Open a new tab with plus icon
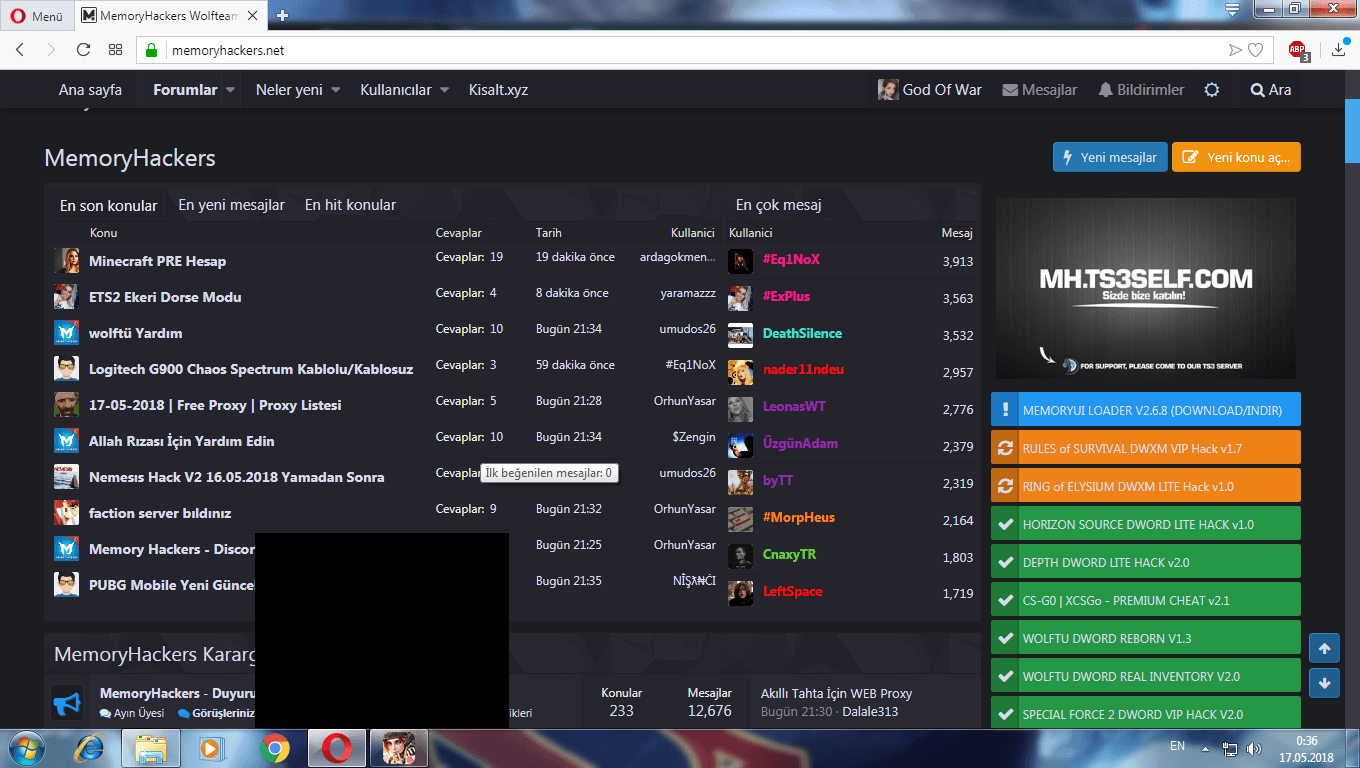The width and height of the screenshot is (1360, 768). 283,15
